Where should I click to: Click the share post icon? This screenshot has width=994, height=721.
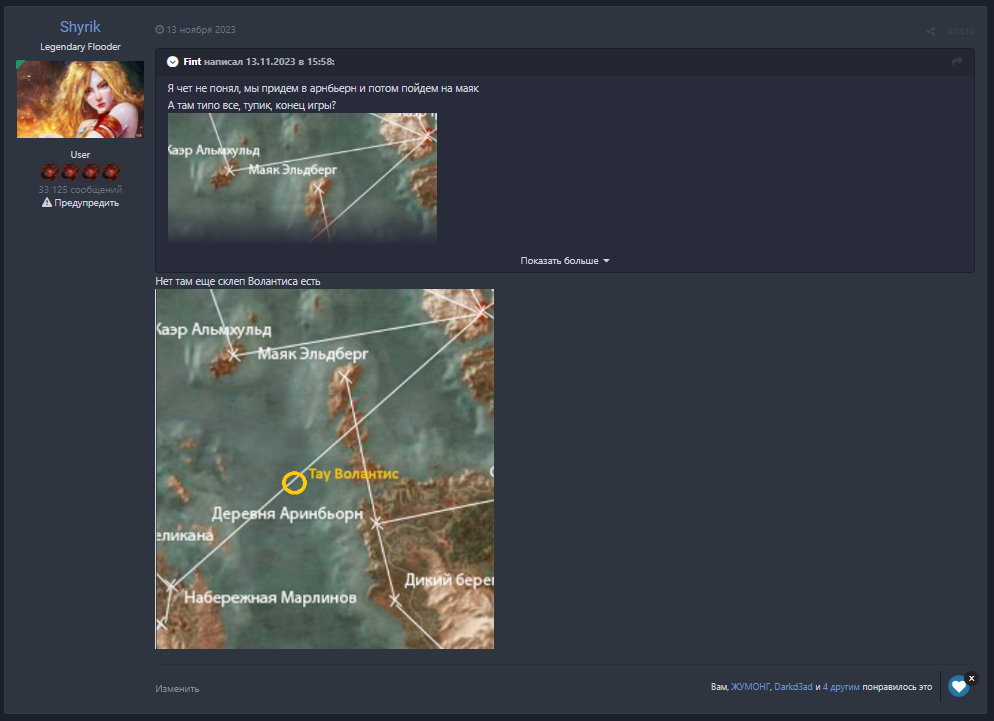point(930,31)
